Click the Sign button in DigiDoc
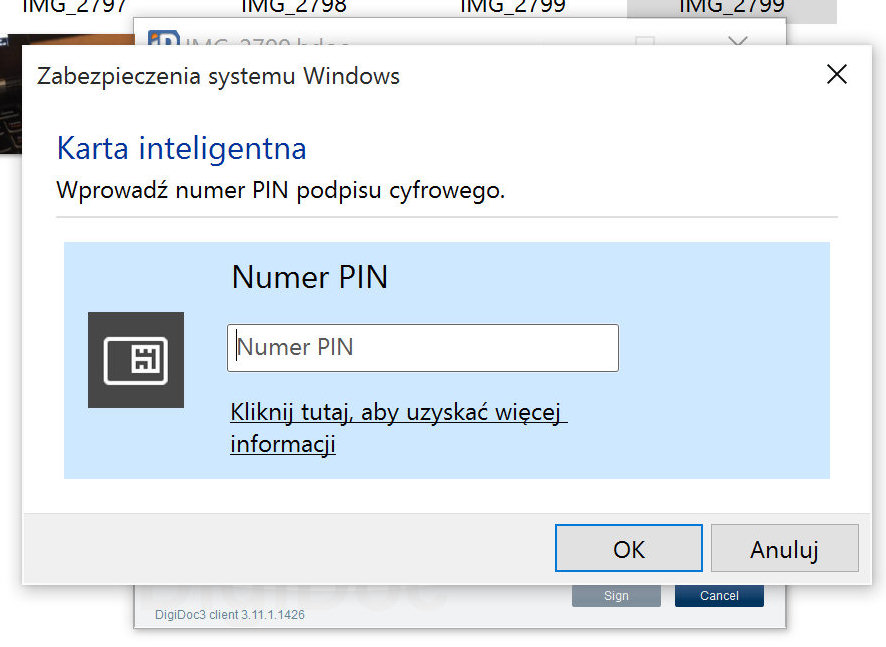Viewport: 886px width, 647px height. click(616, 596)
